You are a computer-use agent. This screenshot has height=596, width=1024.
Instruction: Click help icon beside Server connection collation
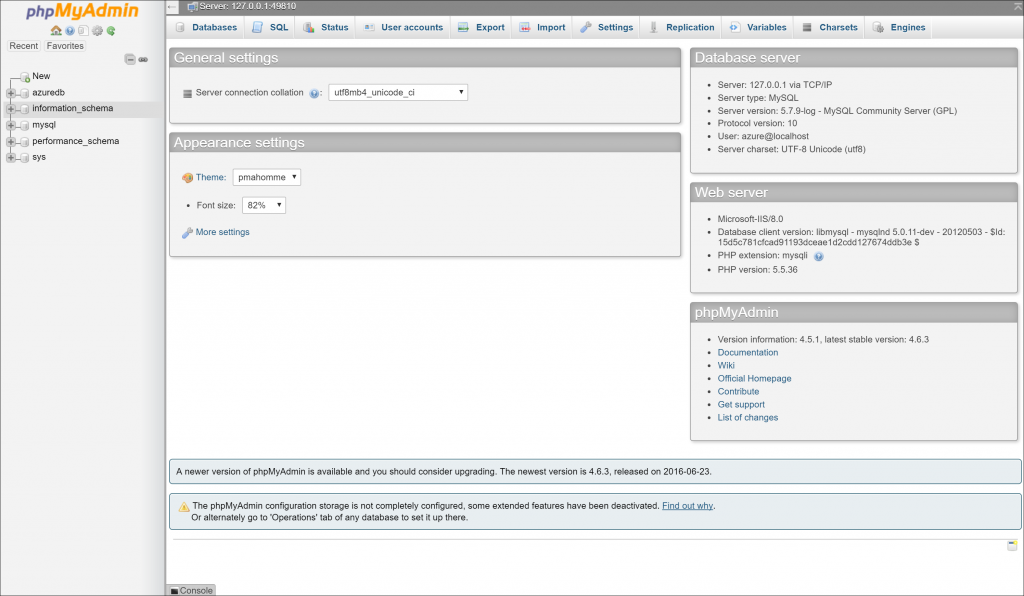pyautogui.click(x=314, y=92)
